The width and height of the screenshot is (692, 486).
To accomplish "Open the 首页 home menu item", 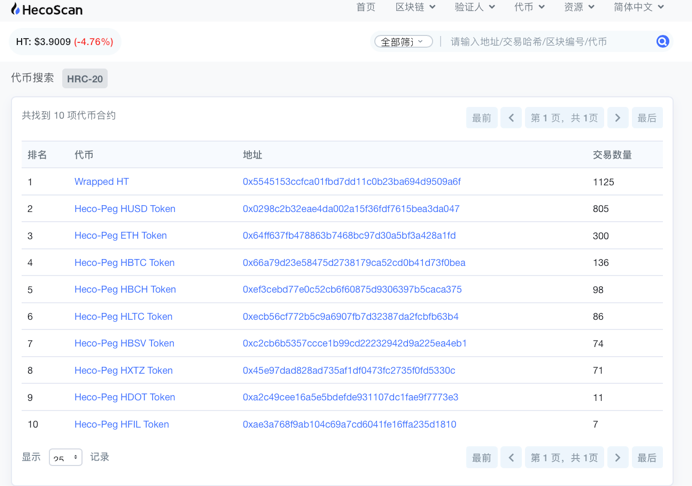I will coord(365,7).
